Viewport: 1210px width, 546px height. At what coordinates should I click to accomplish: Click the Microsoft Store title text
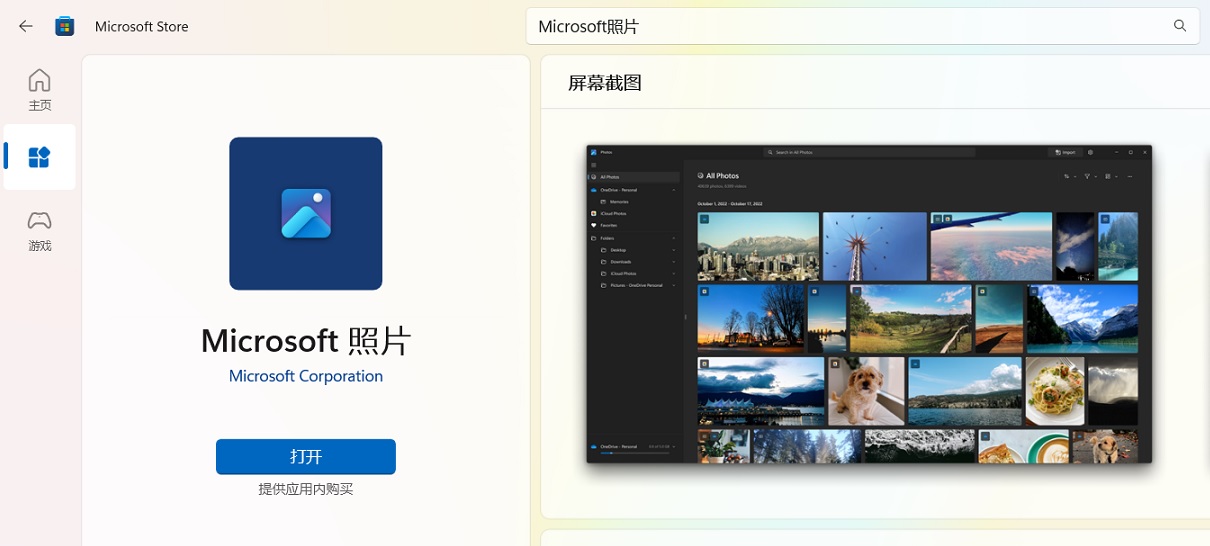(141, 27)
